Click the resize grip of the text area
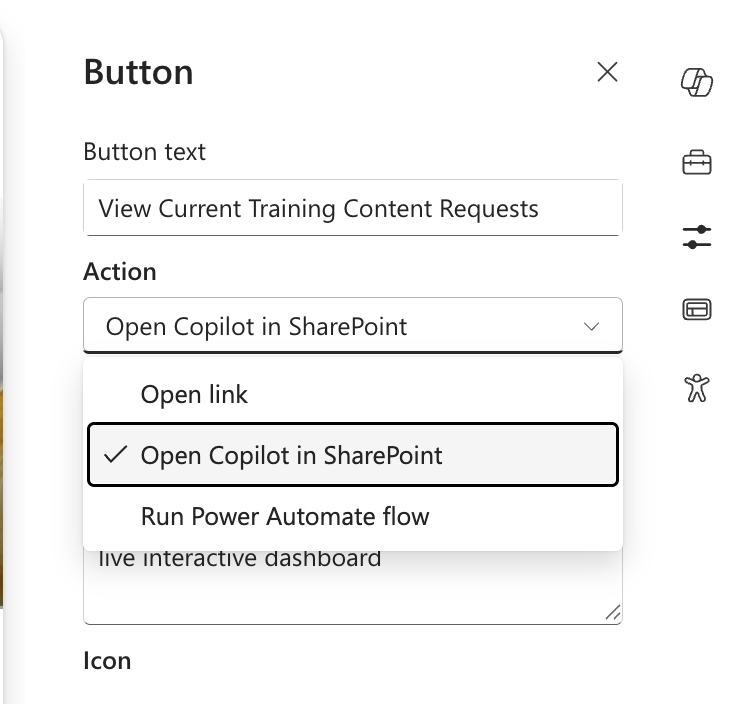The height and width of the screenshot is (704, 756). pos(612,613)
